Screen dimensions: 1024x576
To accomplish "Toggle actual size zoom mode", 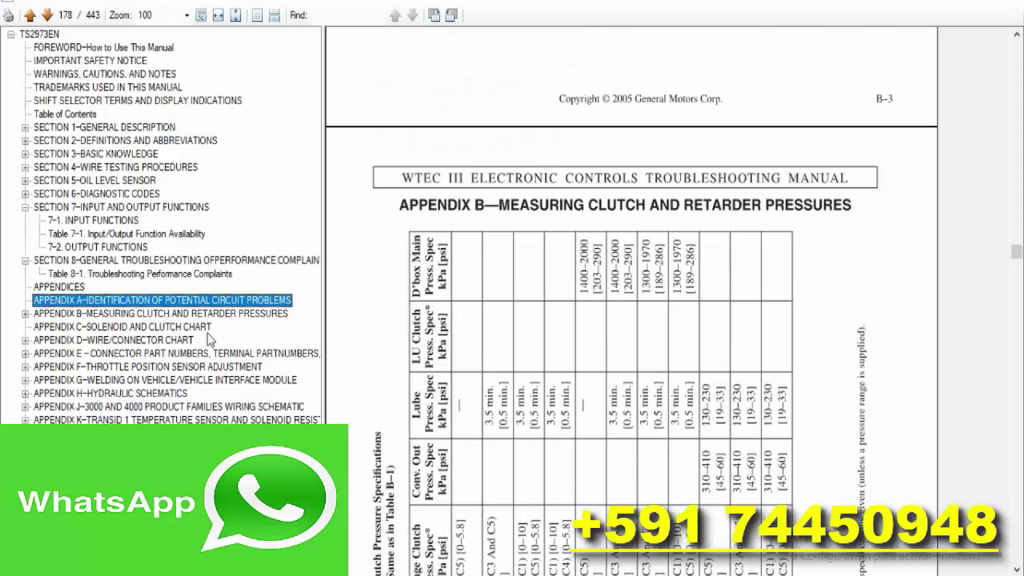I will [200, 14].
